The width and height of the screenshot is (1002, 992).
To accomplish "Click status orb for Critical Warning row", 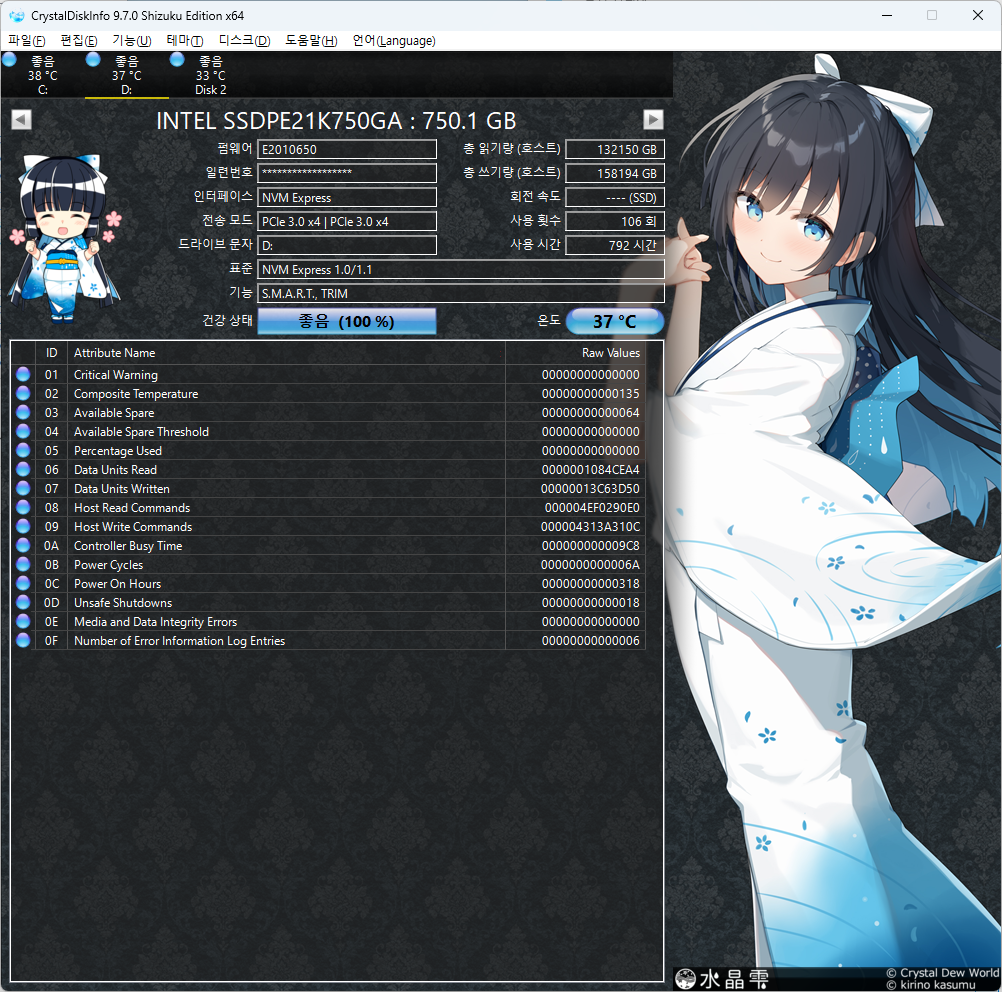I will point(24,375).
